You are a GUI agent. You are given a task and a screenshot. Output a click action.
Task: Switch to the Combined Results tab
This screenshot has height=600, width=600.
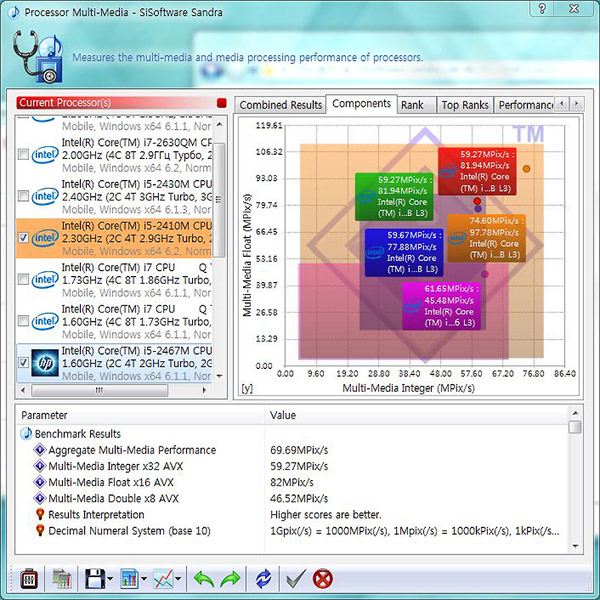tap(280, 105)
